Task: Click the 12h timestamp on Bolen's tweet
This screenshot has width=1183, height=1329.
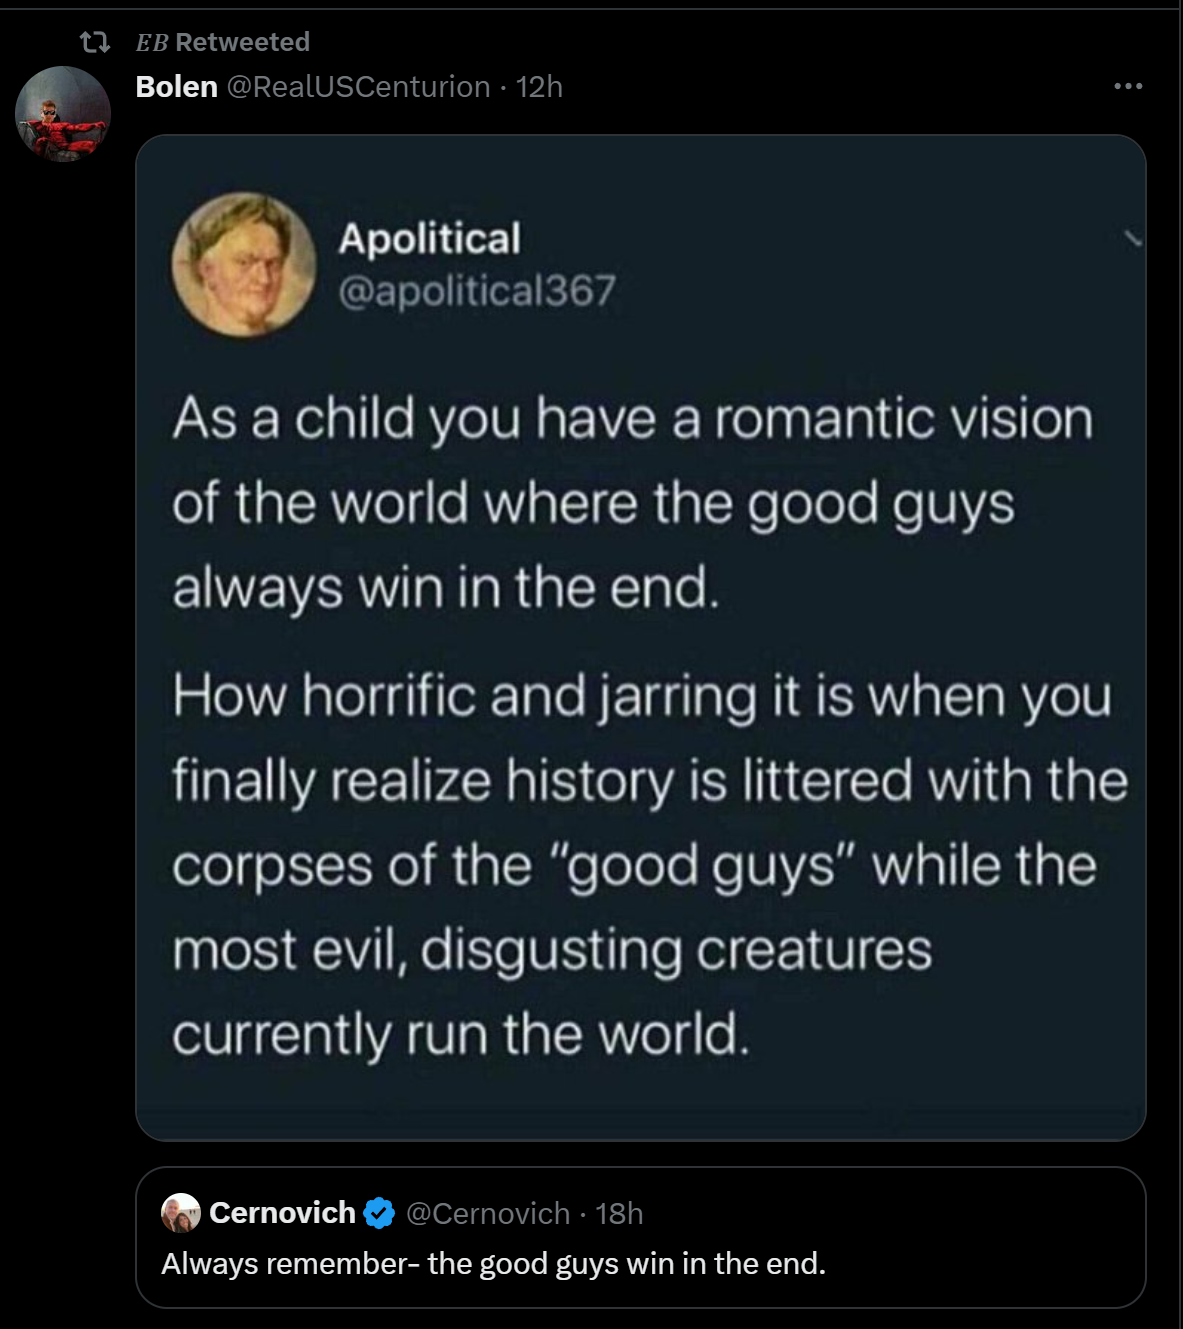Action: [x=540, y=87]
